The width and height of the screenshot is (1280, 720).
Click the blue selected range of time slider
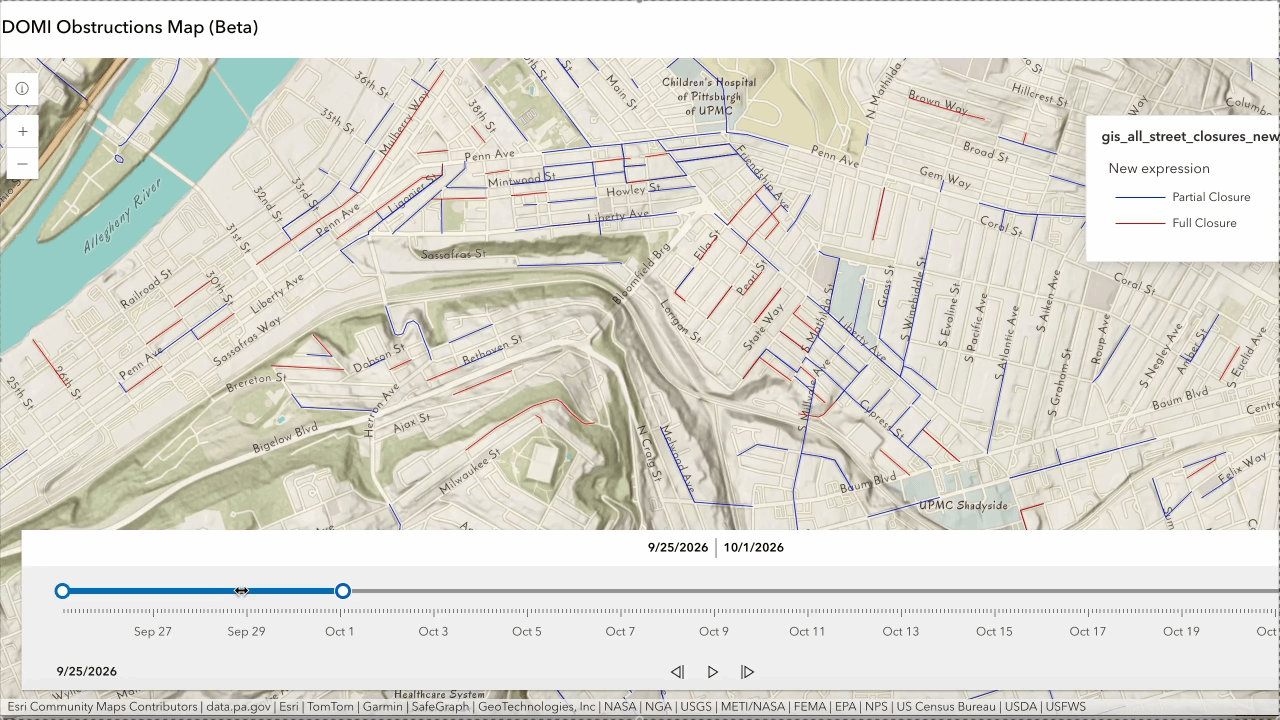coord(203,591)
